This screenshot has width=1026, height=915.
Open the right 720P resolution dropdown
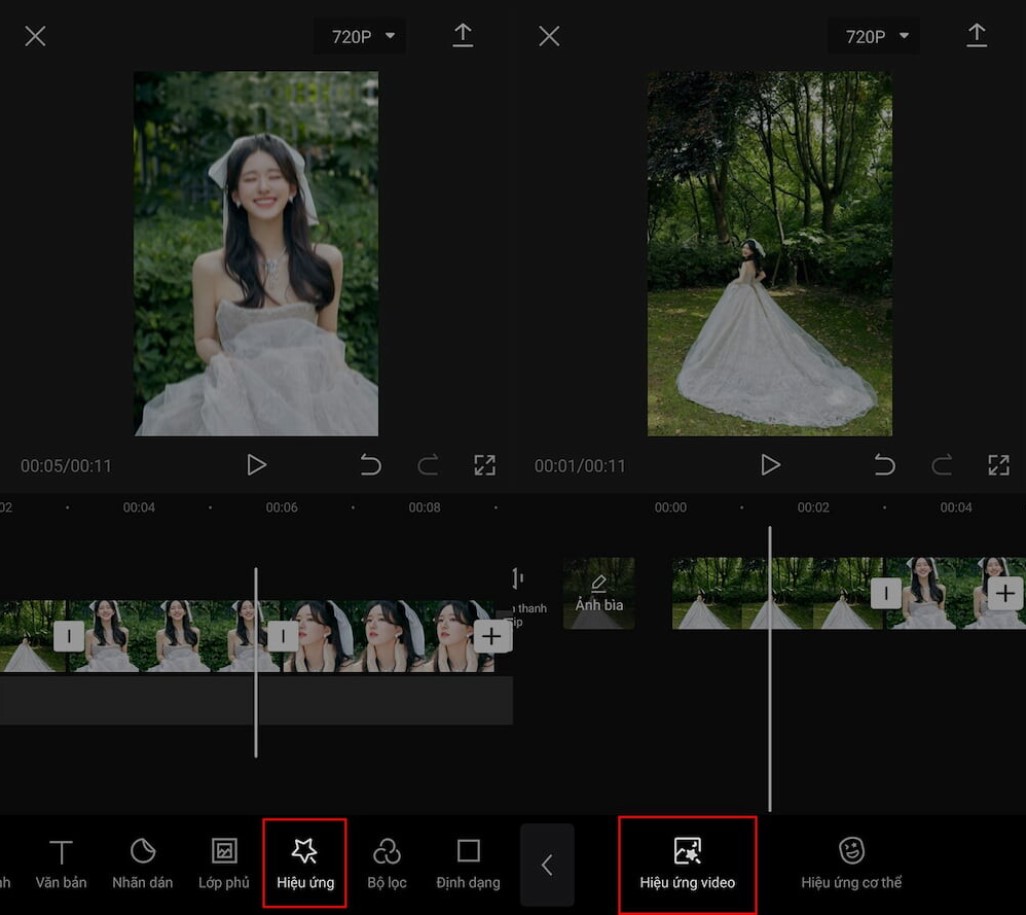point(873,36)
